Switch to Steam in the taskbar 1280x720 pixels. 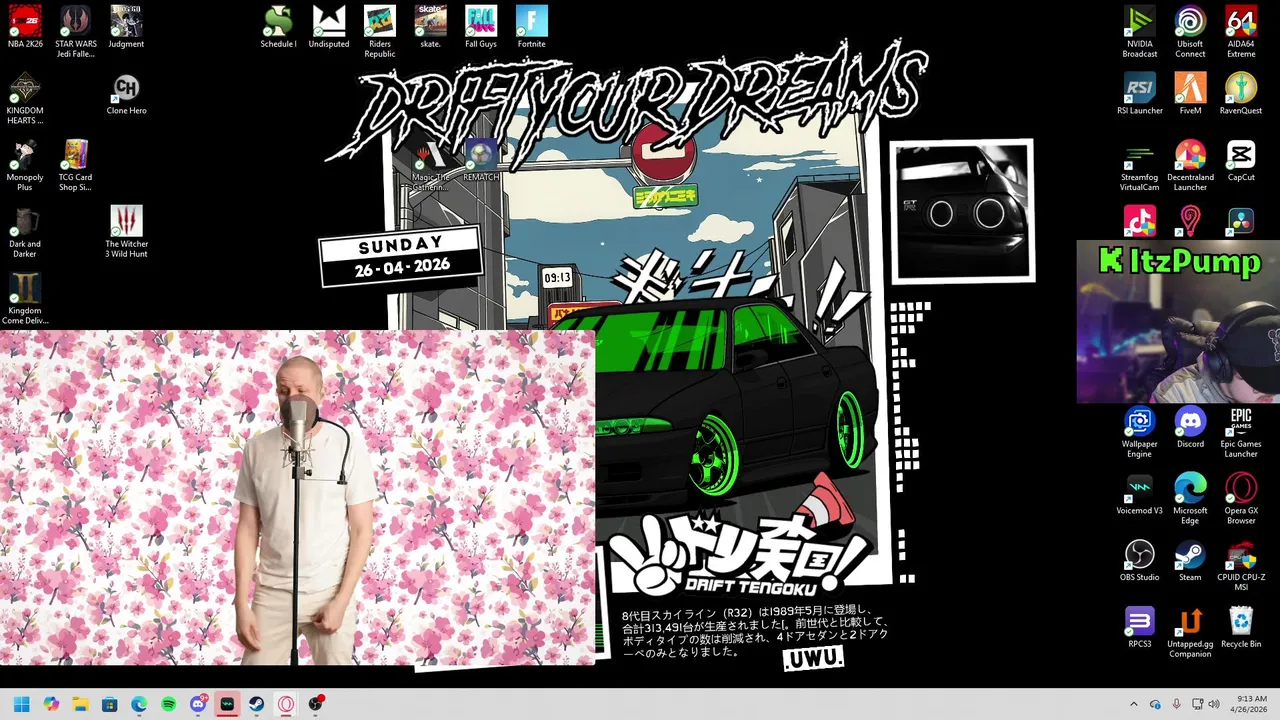coord(257,704)
